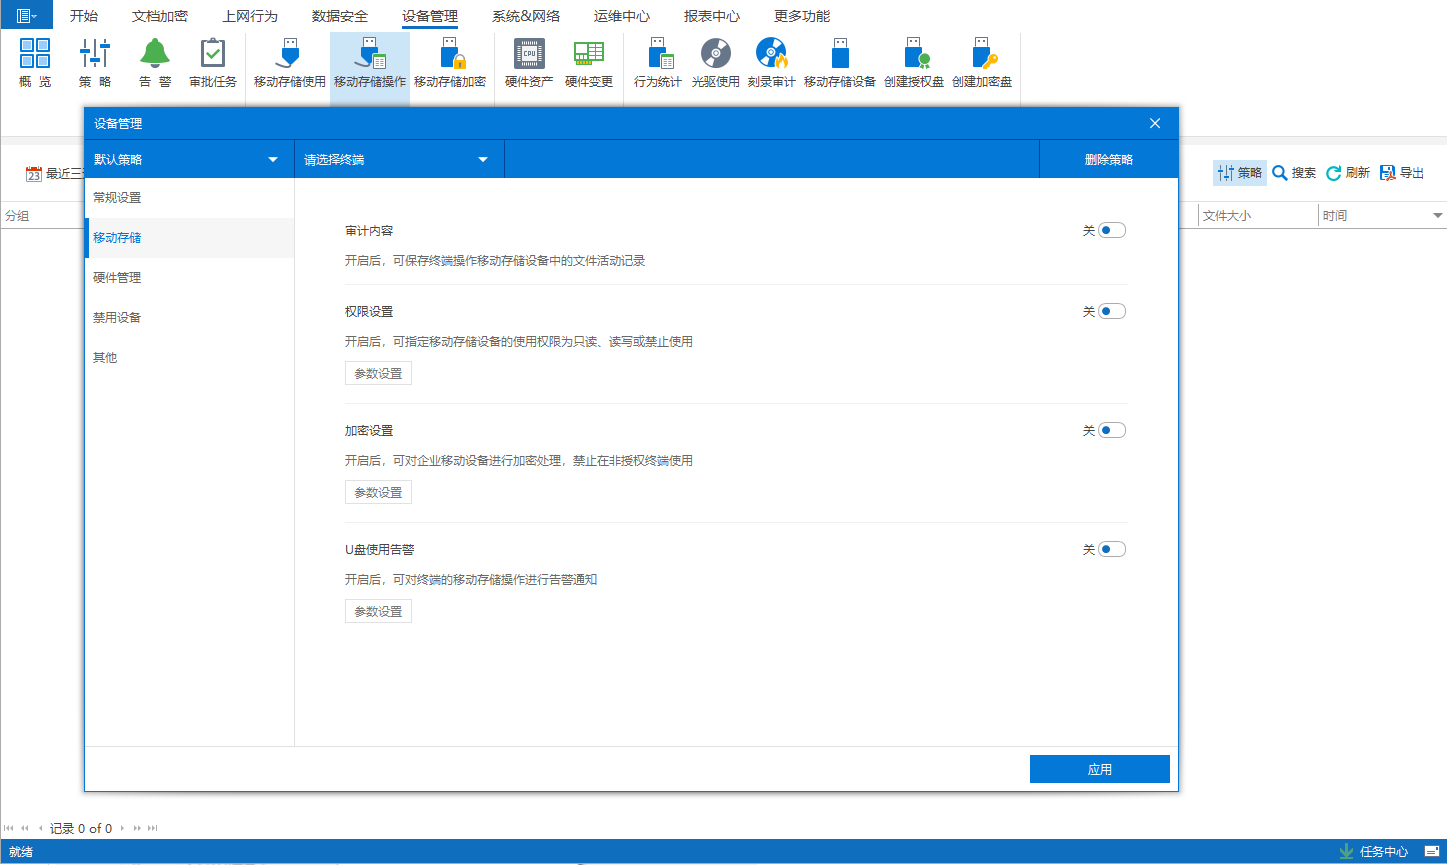Screen dimensions: 1447x865
Task: Enable the 审计内容 toggle switch
Action: pyautogui.click(x=1111, y=231)
